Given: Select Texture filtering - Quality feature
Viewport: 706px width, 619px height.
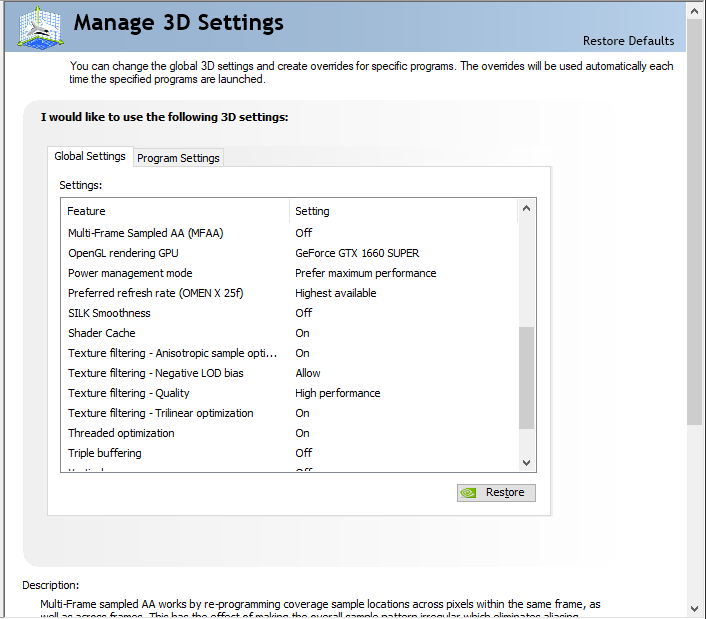Looking at the screenshot, I should pyautogui.click(x=129, y=393).
